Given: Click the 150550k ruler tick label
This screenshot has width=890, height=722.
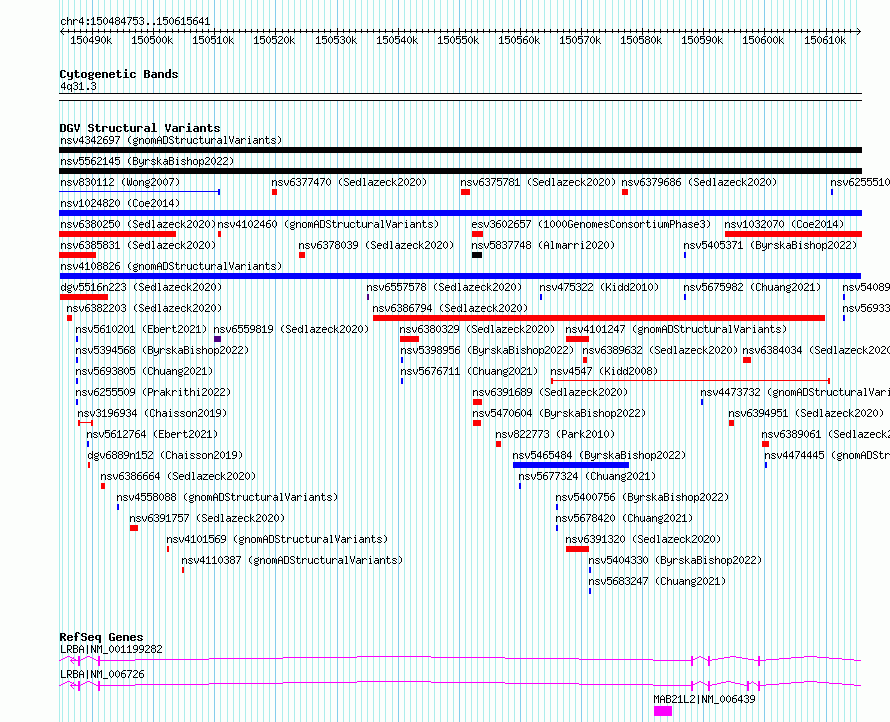Looking at the screenshot, I should tap(458, 40).
